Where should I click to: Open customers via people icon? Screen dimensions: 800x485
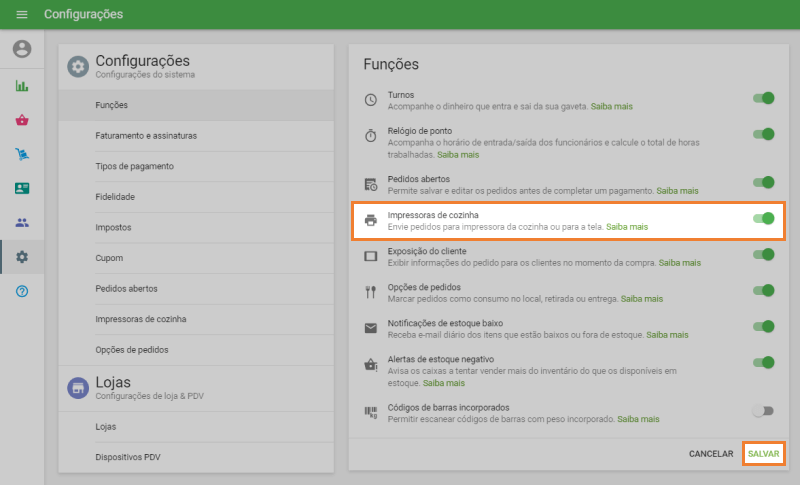click(x=22, y=222)
